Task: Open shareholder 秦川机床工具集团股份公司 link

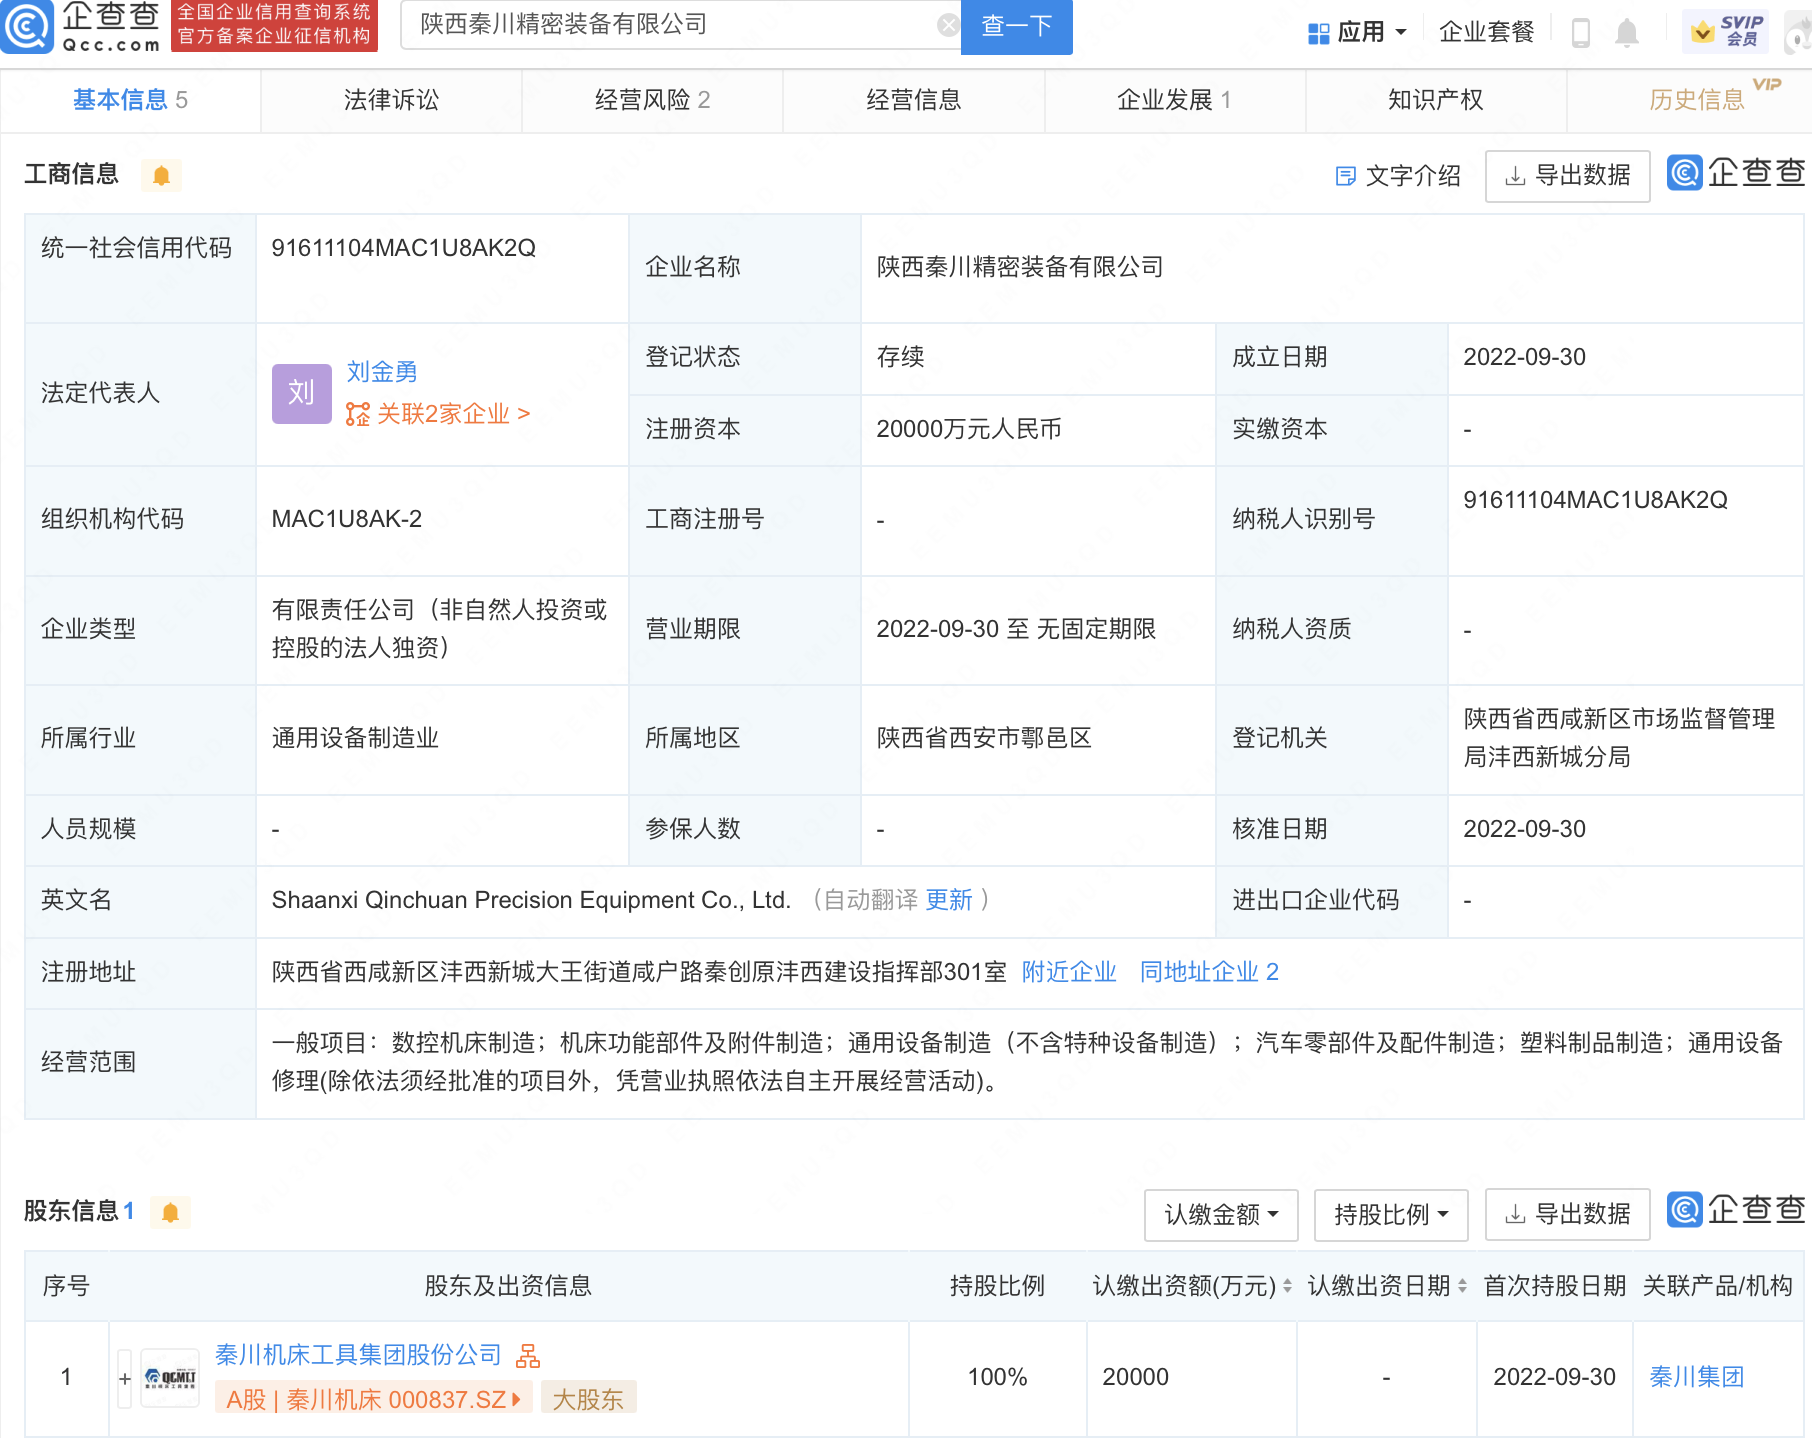Action: [358, 1355]
